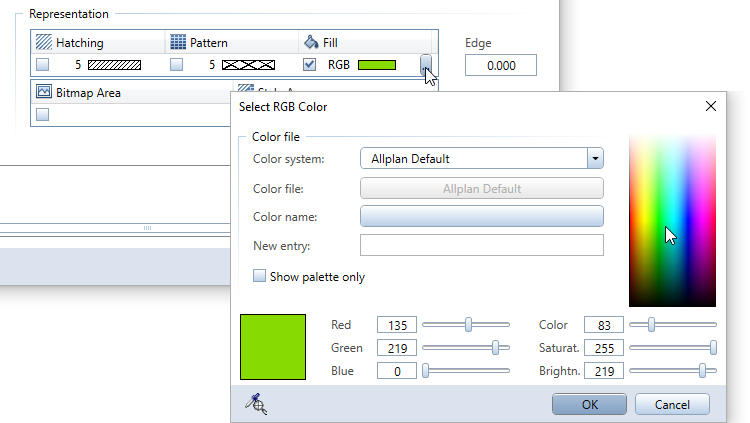Enable the Hatching checkbox

point(43,65)
